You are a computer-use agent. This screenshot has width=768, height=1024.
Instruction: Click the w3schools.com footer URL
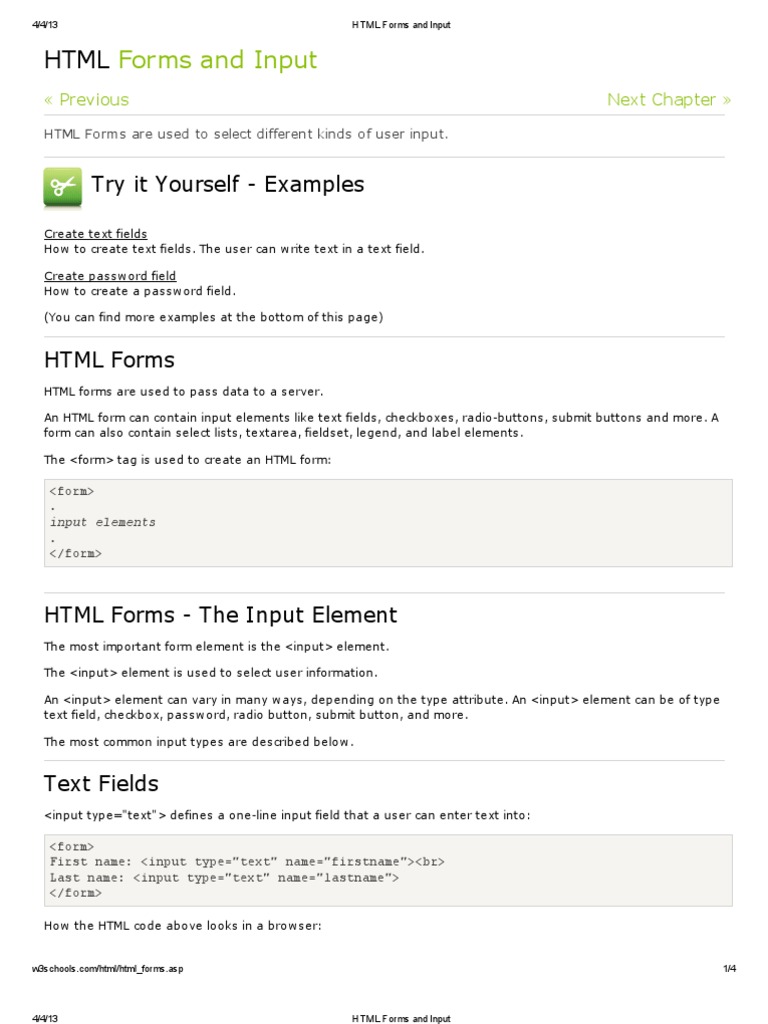point(108,968)
